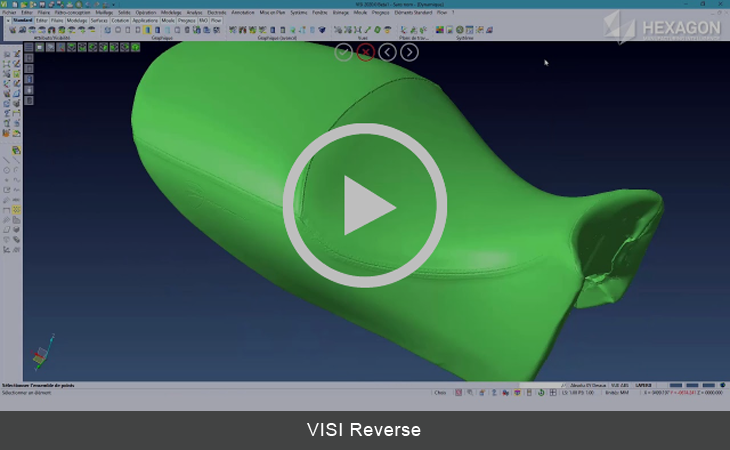Click the magnifier icon in status bar
Screen dimensions: 730x450
coord(470,393)
